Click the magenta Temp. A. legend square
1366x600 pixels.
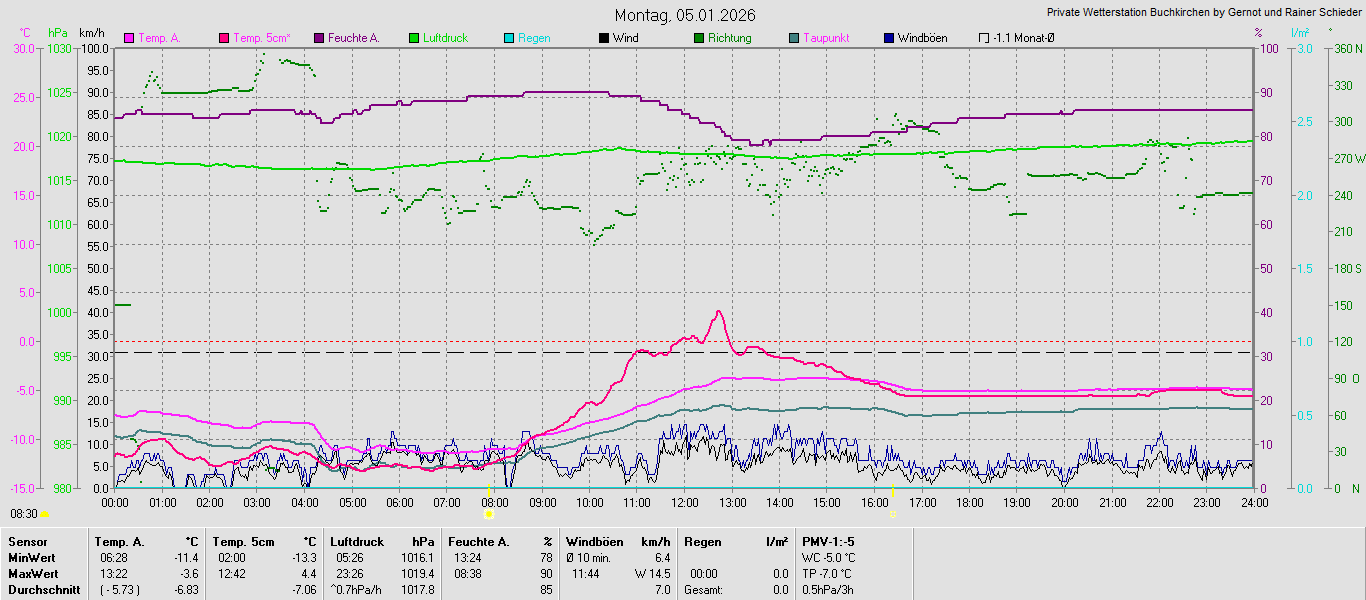pos(128,39)
